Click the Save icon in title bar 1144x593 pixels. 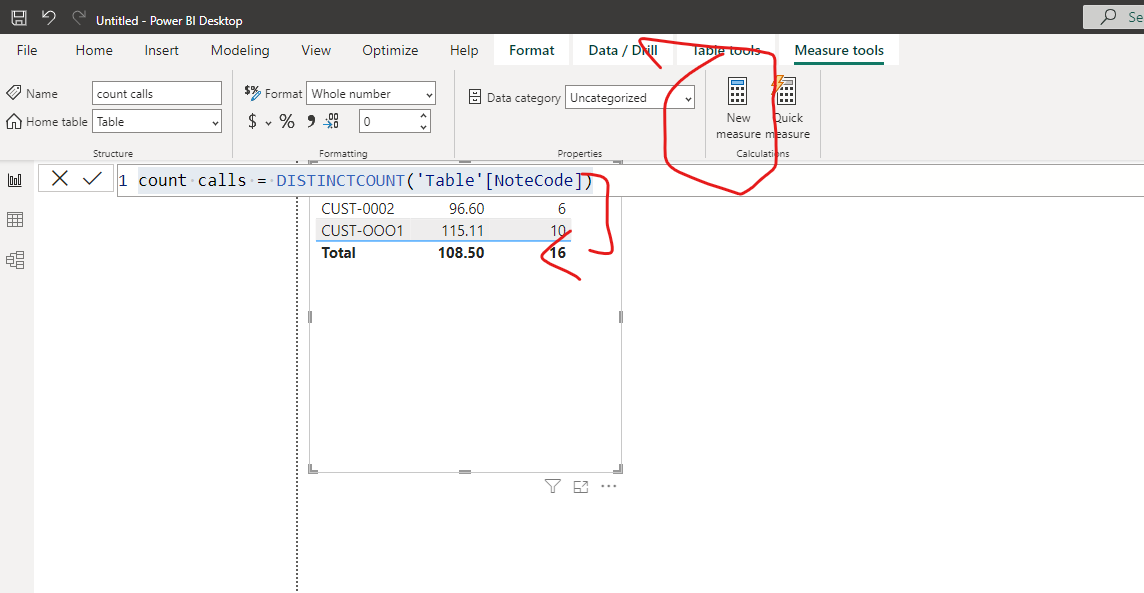19,18
